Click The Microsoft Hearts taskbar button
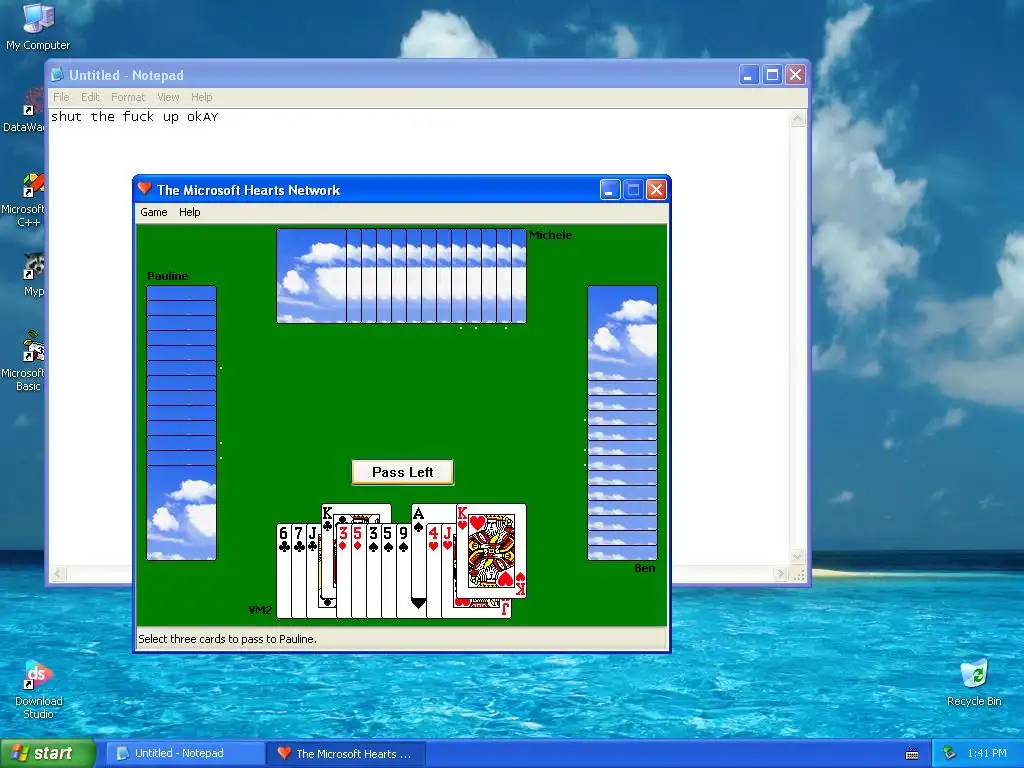Viewport: 1024px width, 768px height. 346,754
